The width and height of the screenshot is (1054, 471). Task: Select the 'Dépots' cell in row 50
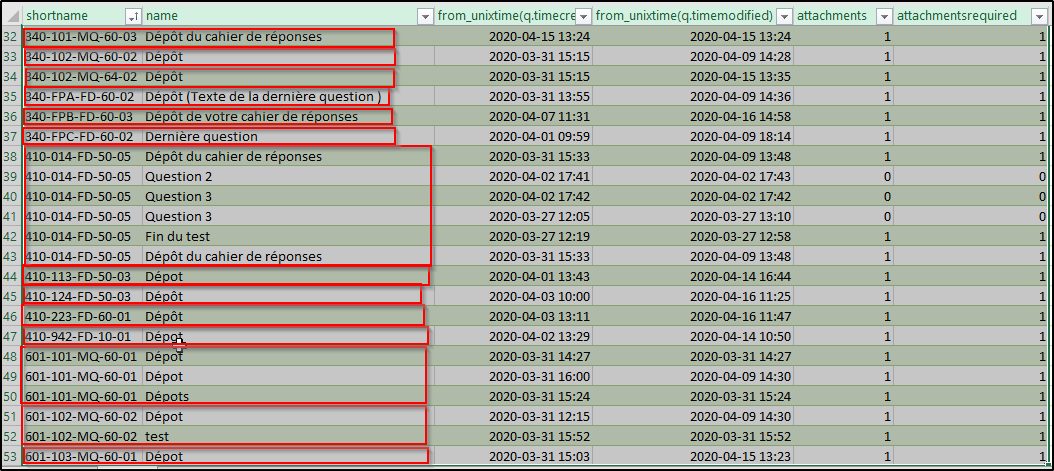click(167, 397)
